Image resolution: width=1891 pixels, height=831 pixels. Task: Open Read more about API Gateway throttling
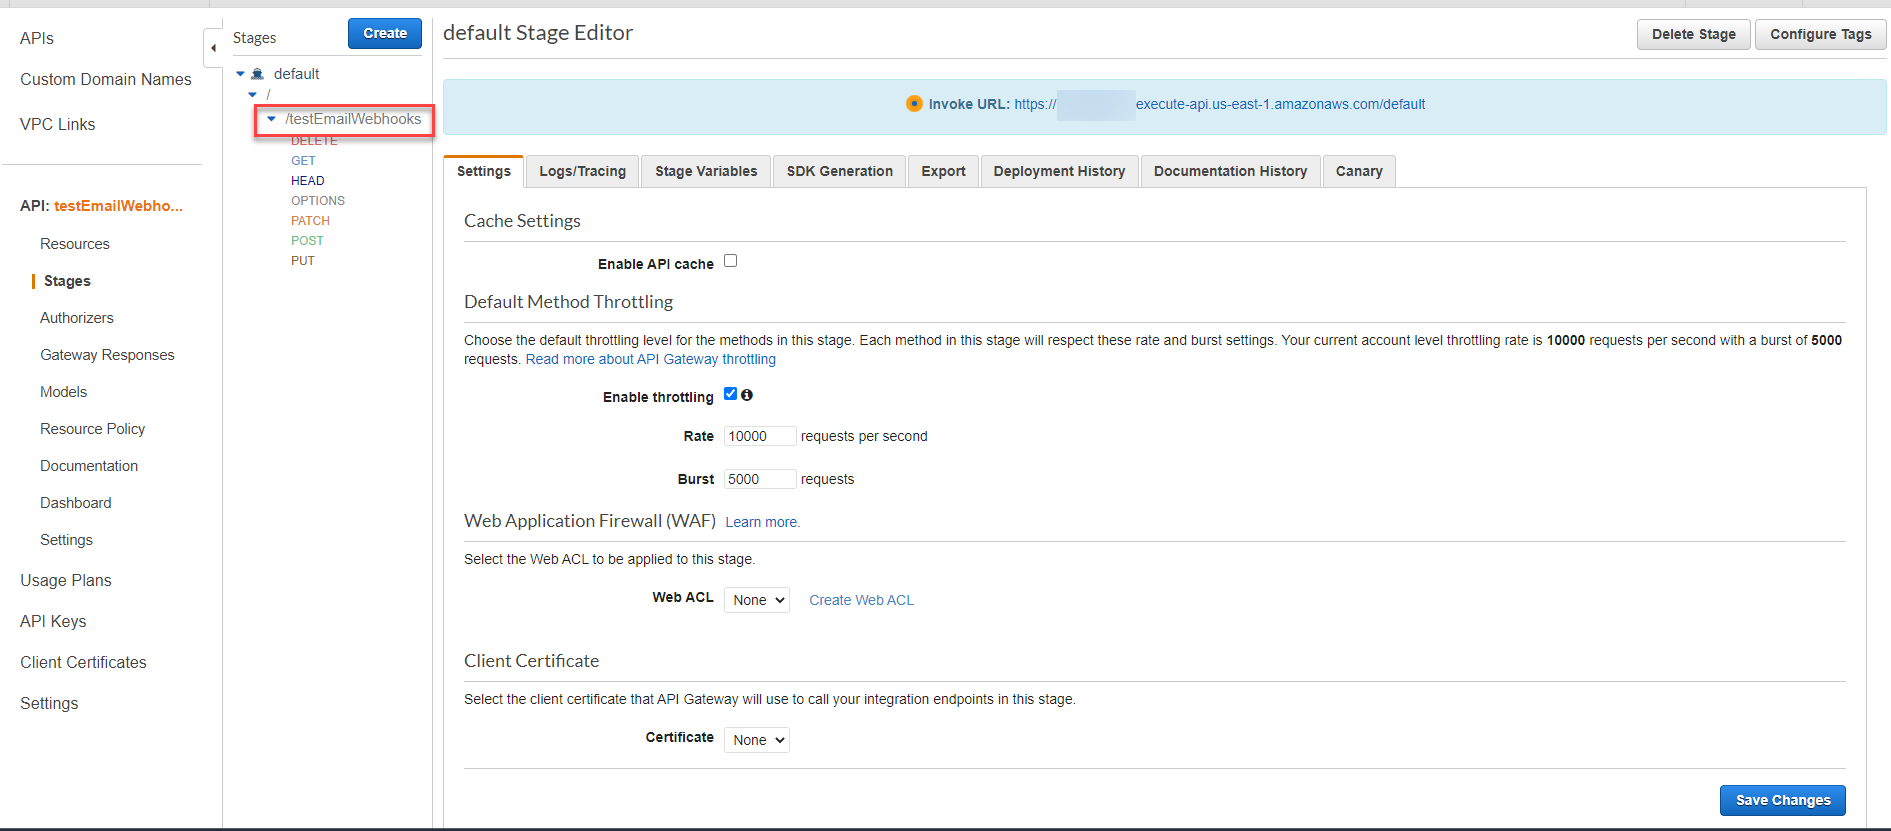click(x=651, y=359)
